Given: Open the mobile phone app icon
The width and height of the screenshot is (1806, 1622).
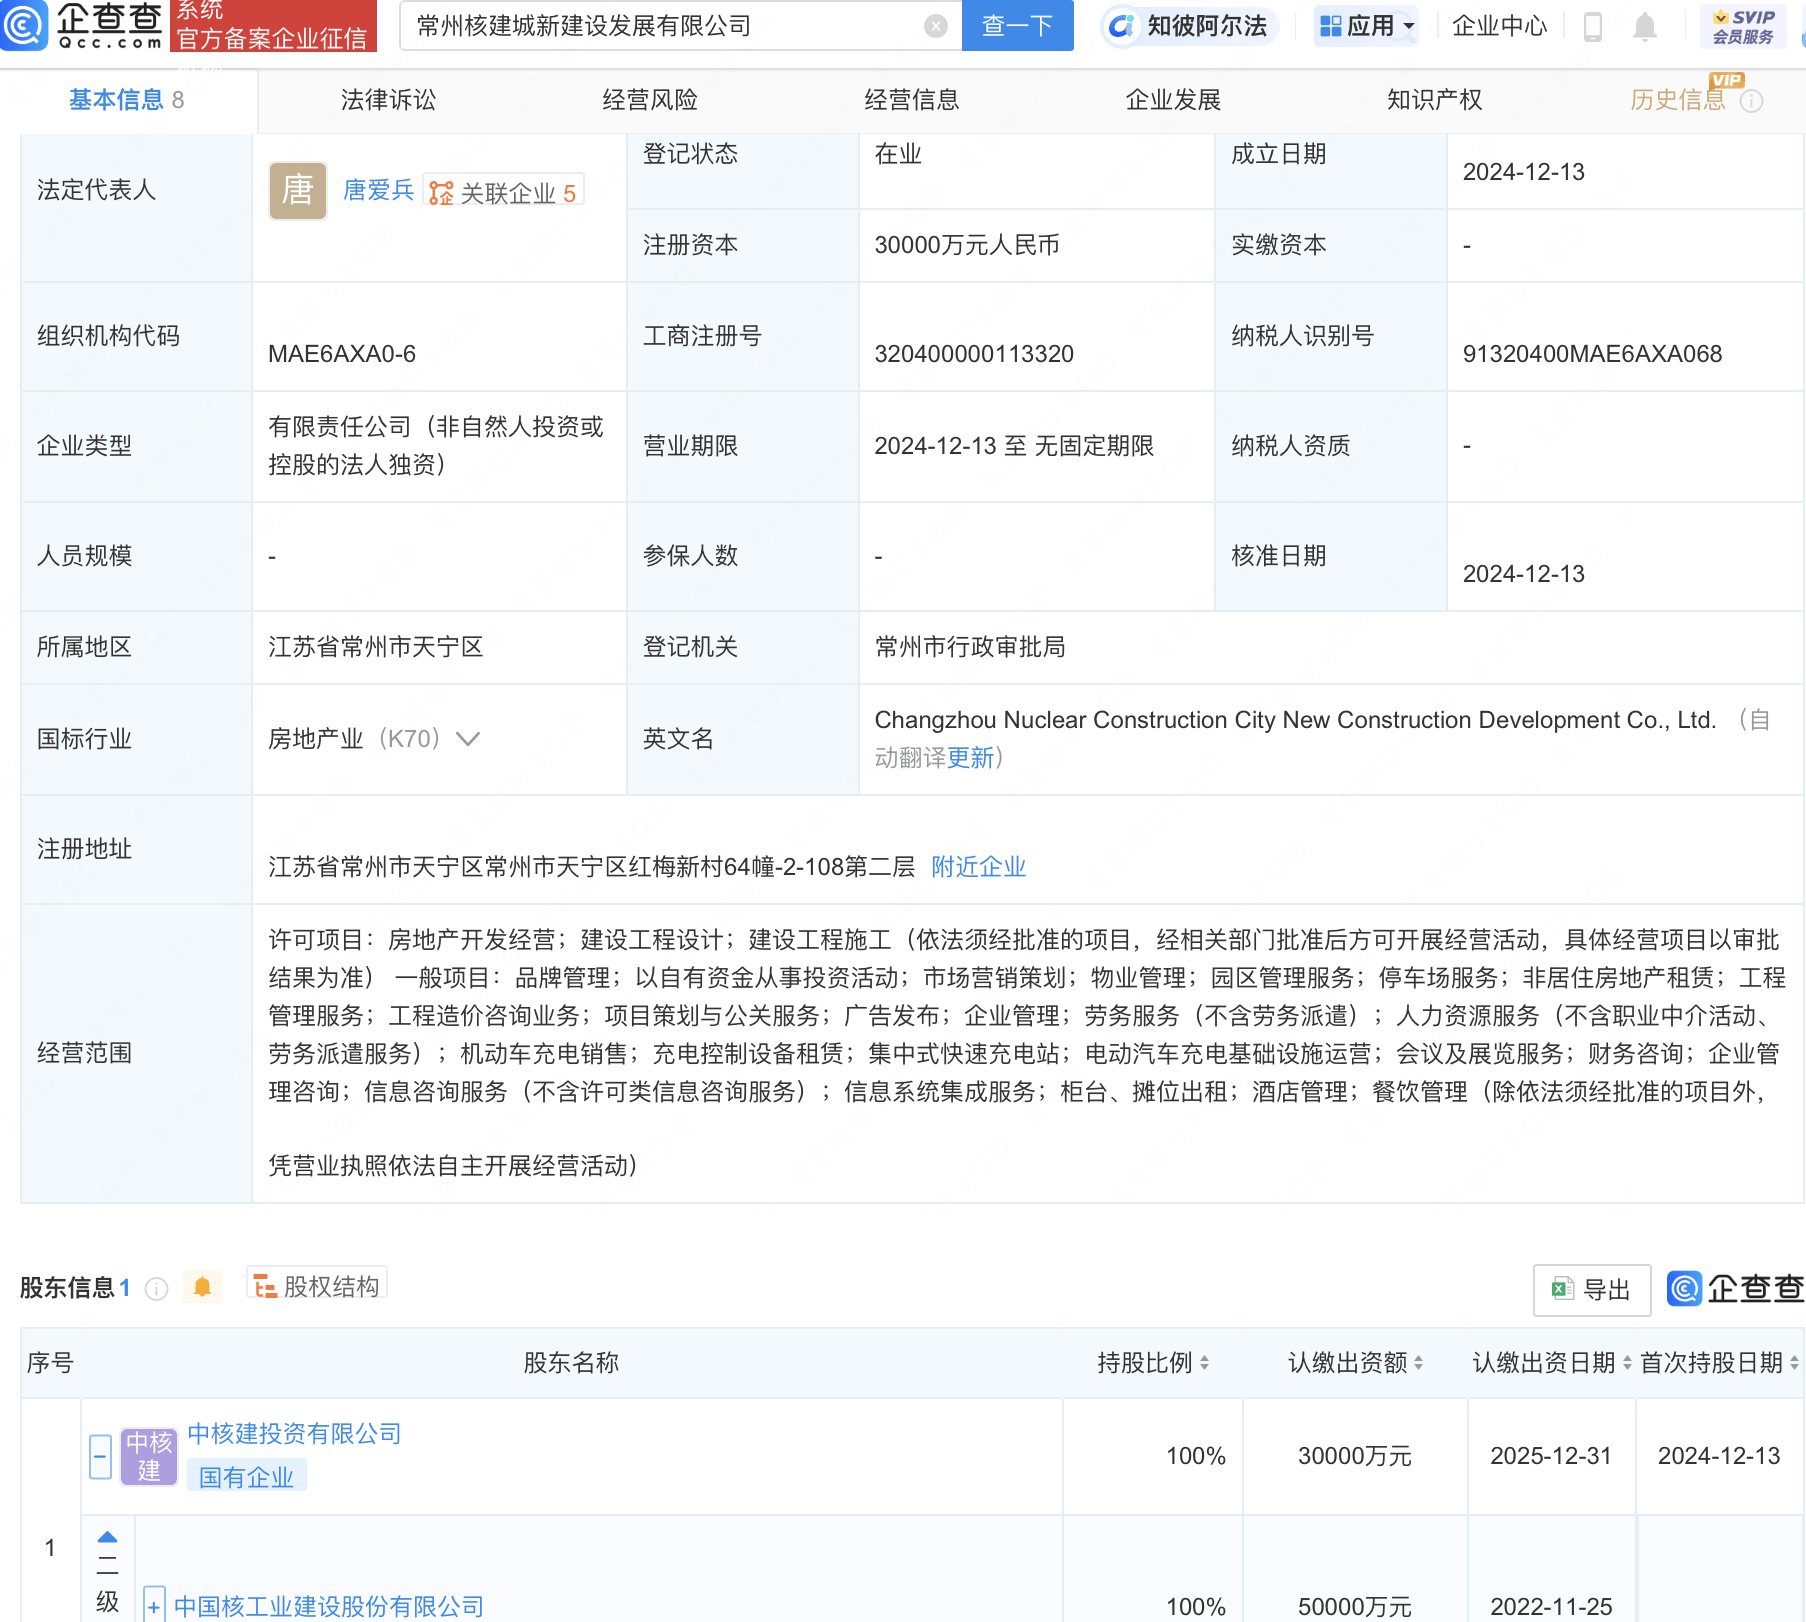Looking at the screenshot, I should point(1593,27).
